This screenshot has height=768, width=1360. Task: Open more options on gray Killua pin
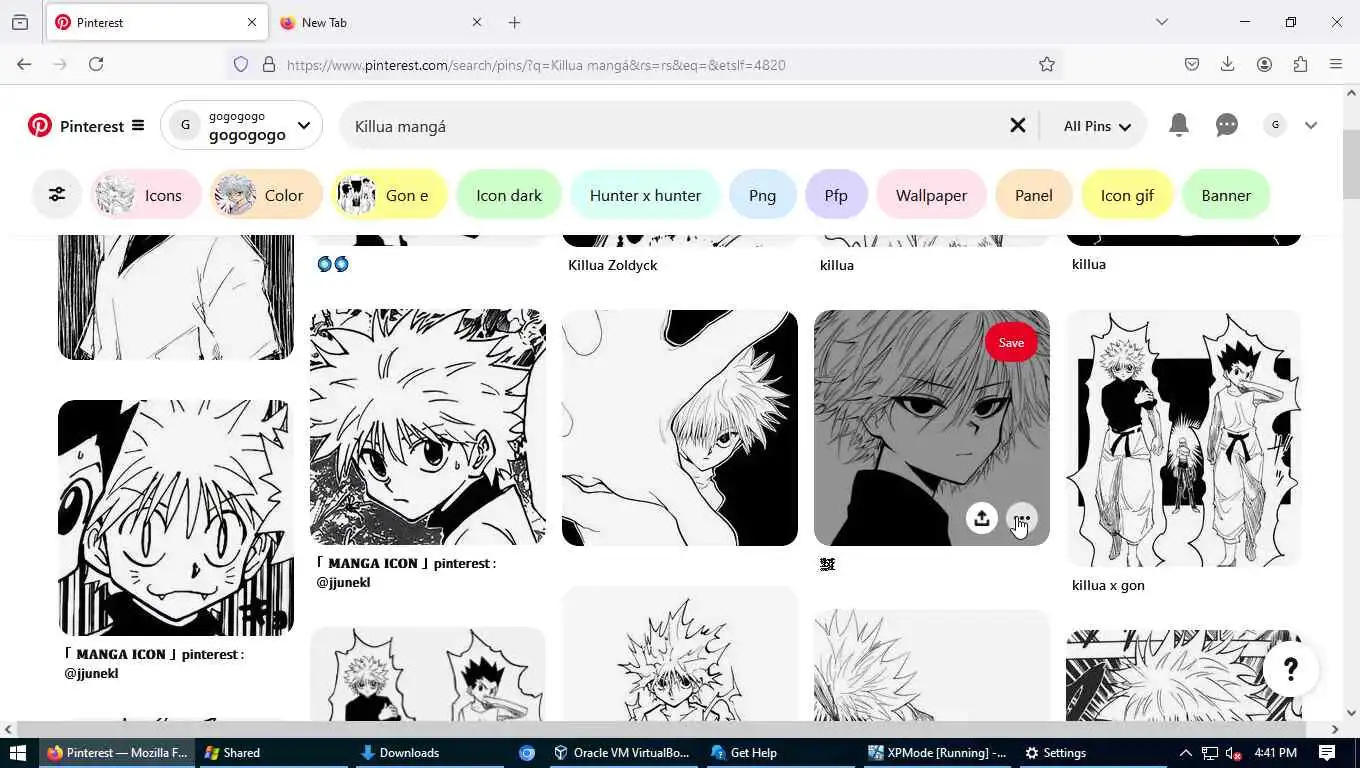[x=1021, y=518]
